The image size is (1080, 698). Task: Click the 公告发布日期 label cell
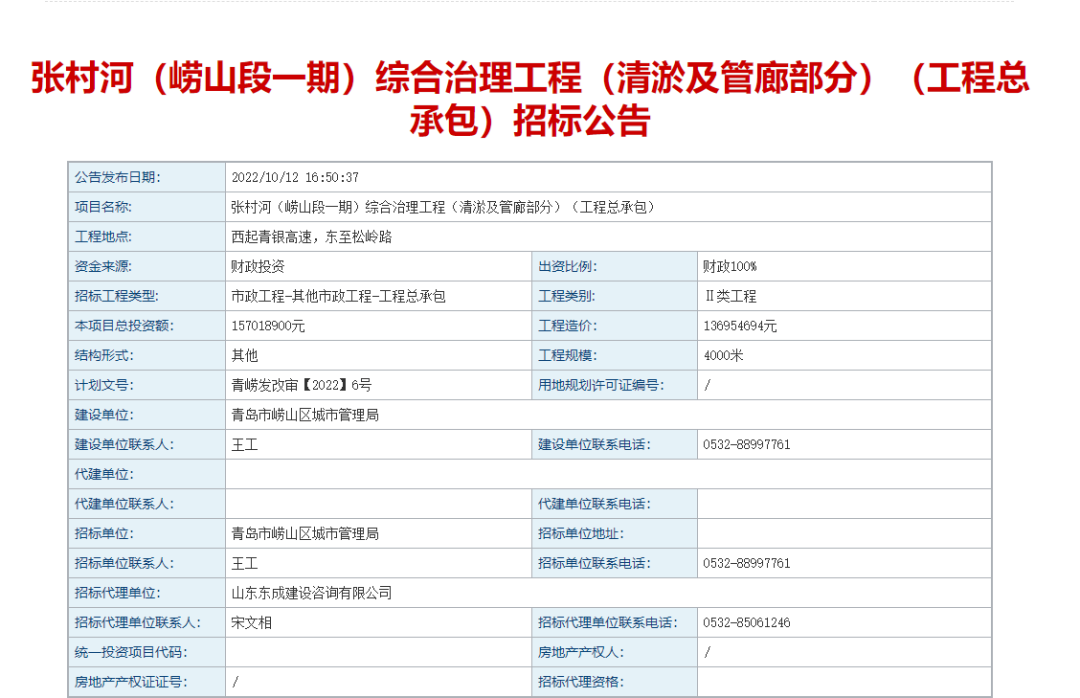click(x=147, y=178)
